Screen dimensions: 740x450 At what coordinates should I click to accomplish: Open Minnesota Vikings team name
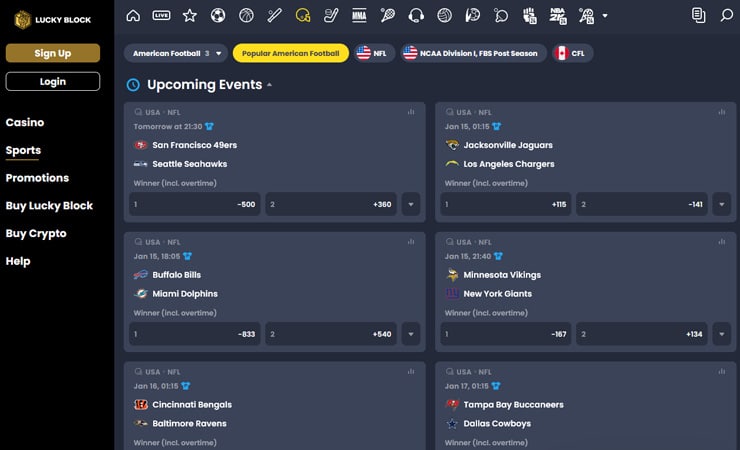(x=502, y=275)
